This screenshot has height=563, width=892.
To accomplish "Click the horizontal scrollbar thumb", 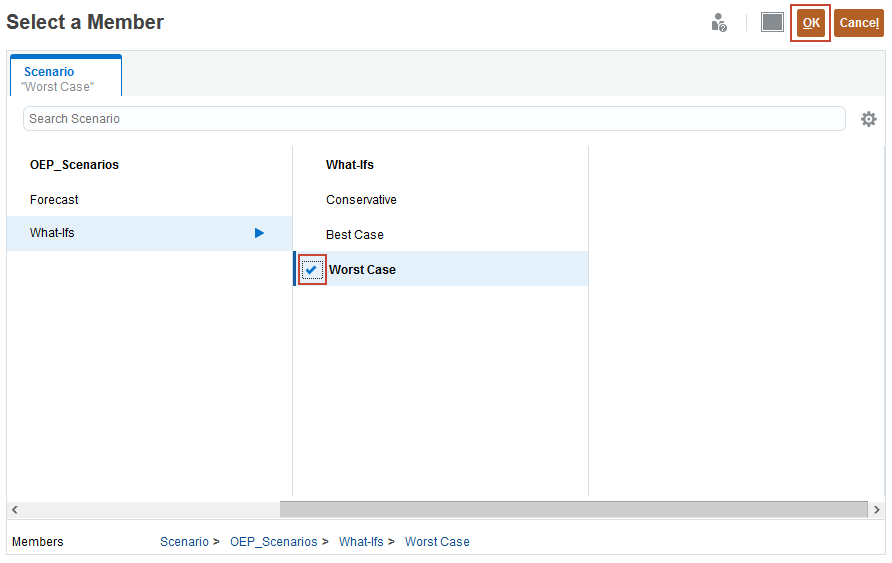I will [x=573, y=510].
